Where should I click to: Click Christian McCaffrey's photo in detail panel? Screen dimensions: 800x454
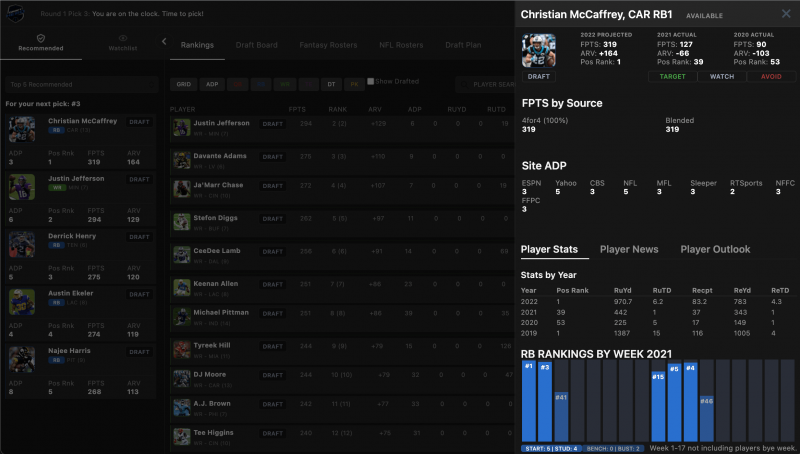click(x=538, y=51)
